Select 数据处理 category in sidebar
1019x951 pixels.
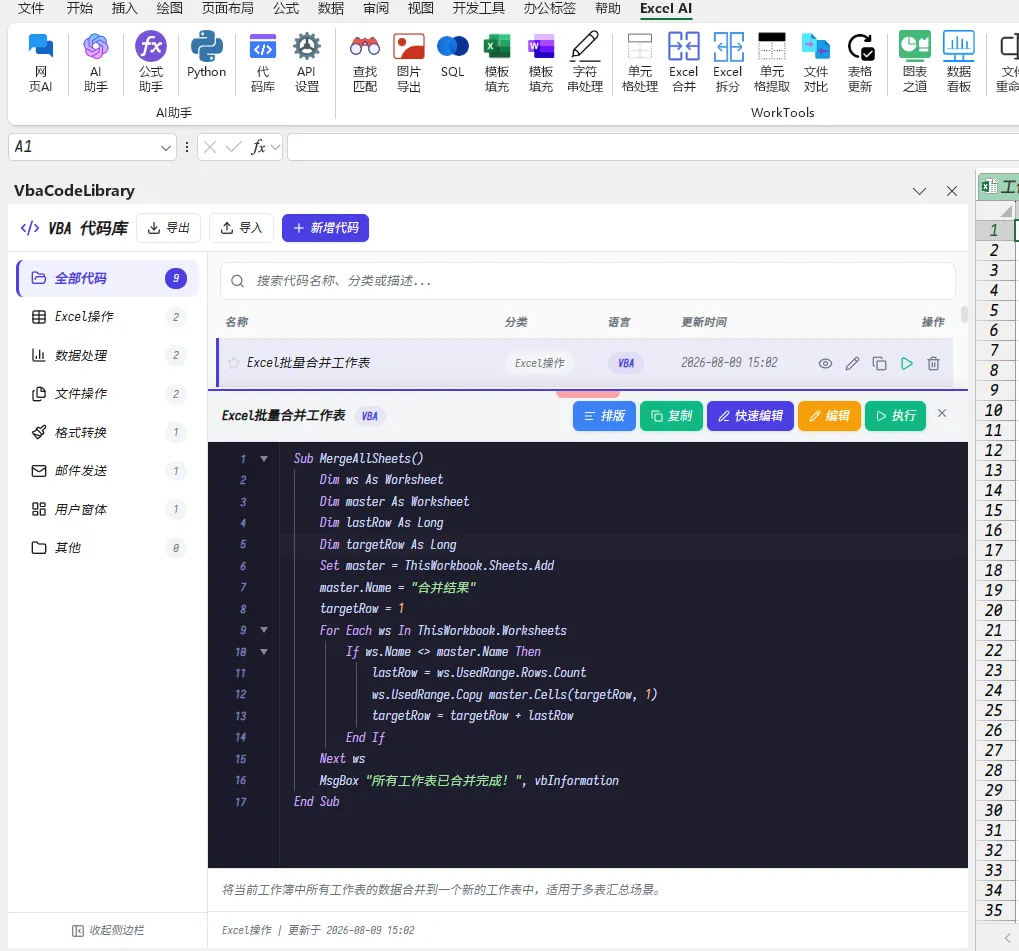pos(107,355)
